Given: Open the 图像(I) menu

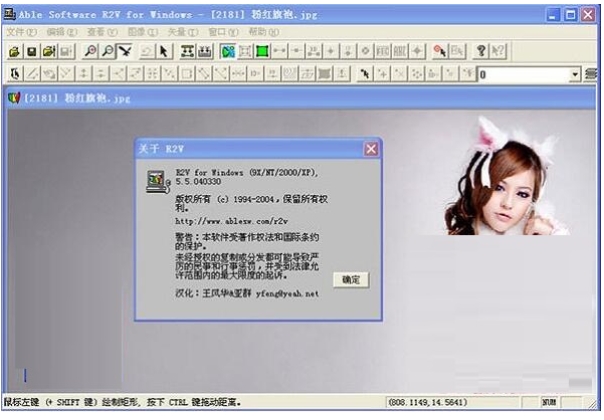Looking at the screenshot, I should (143, 32).
